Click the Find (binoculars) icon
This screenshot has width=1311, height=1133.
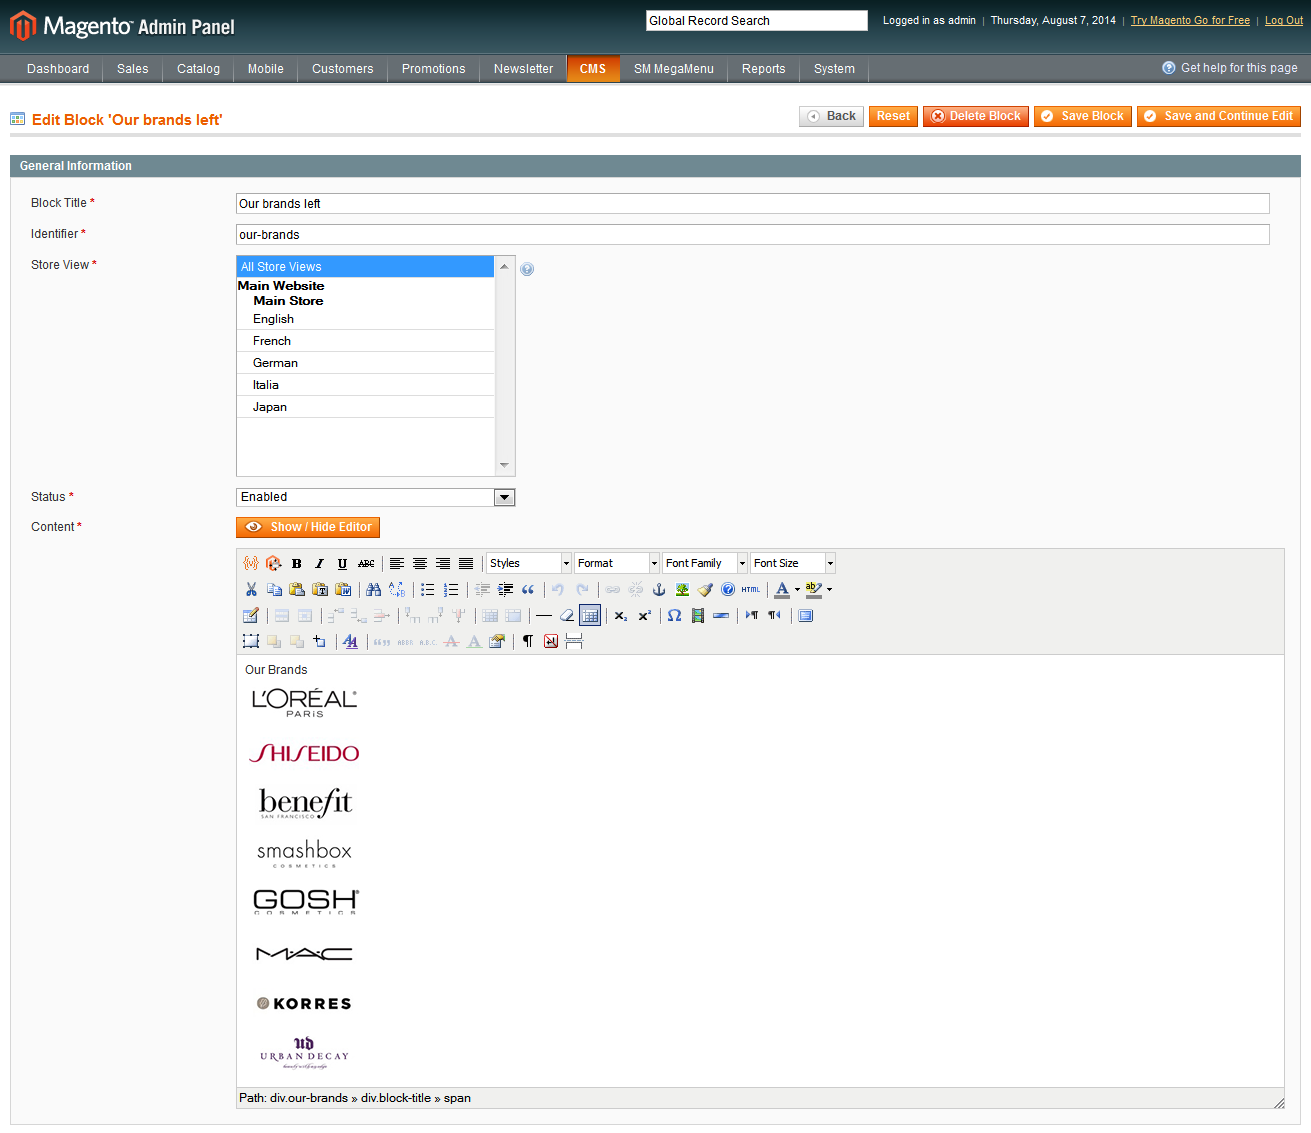(x=373, y=589)
